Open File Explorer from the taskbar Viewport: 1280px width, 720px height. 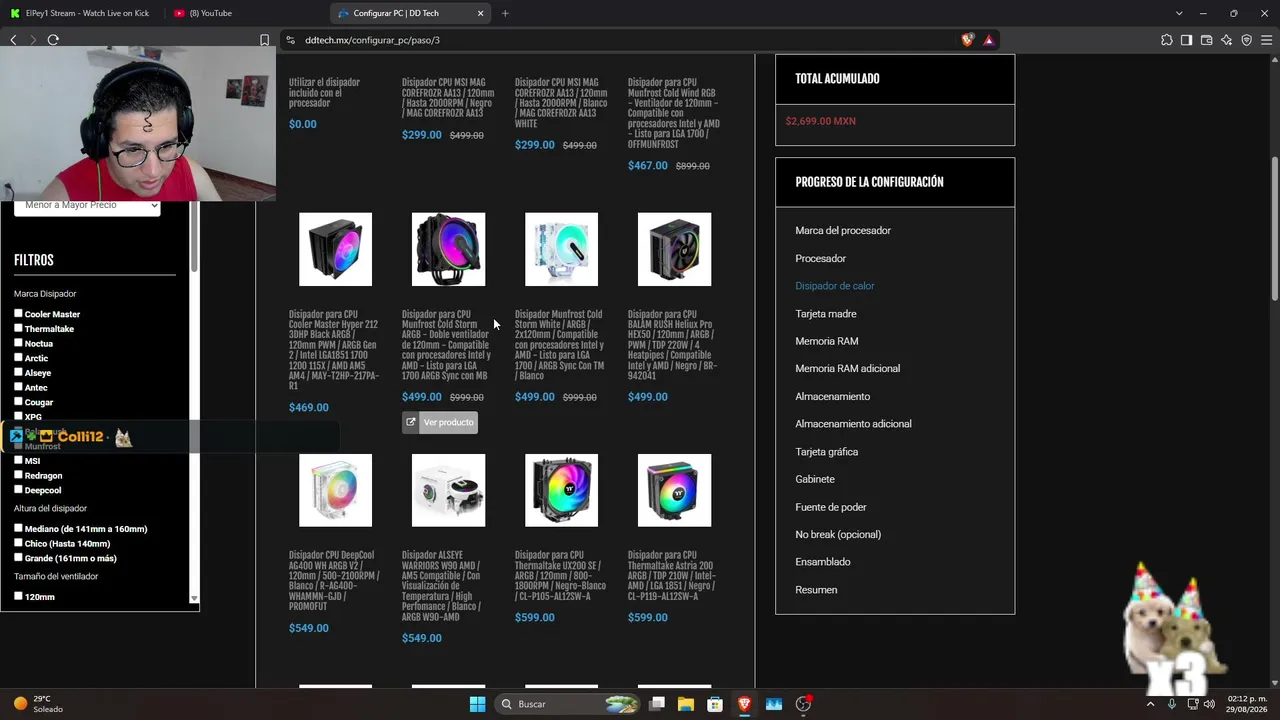tap(686, 704)
